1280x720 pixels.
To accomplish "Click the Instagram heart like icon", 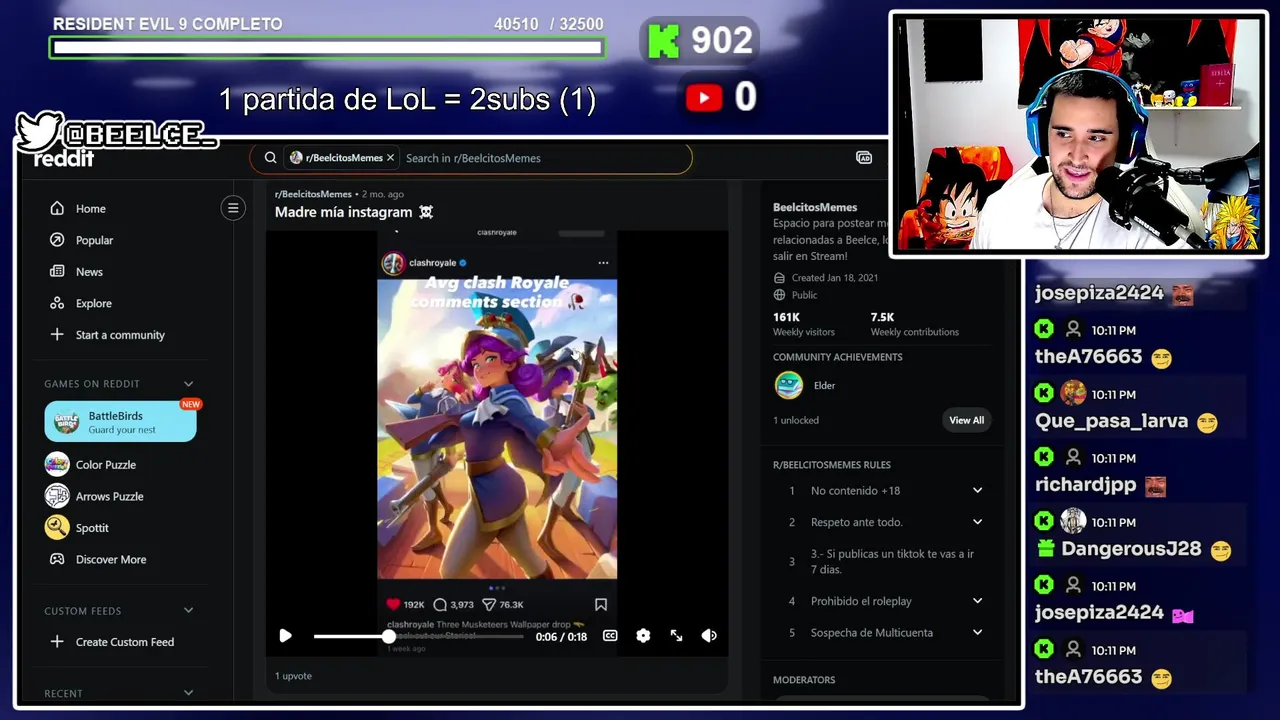I will click(x=393, y=604).
